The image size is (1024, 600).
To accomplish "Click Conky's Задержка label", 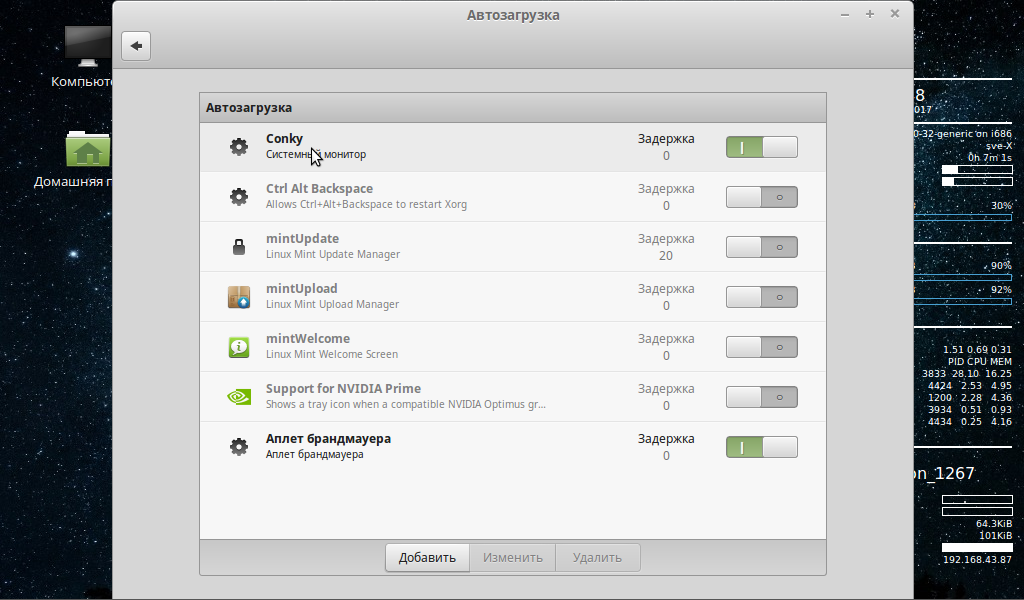I will point(666,138).
